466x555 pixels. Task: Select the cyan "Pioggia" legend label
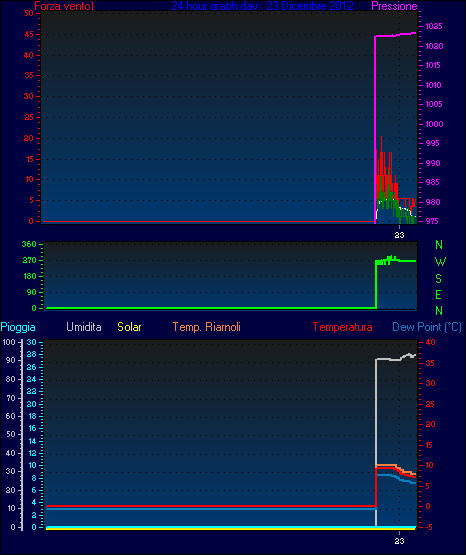point(18,327)
